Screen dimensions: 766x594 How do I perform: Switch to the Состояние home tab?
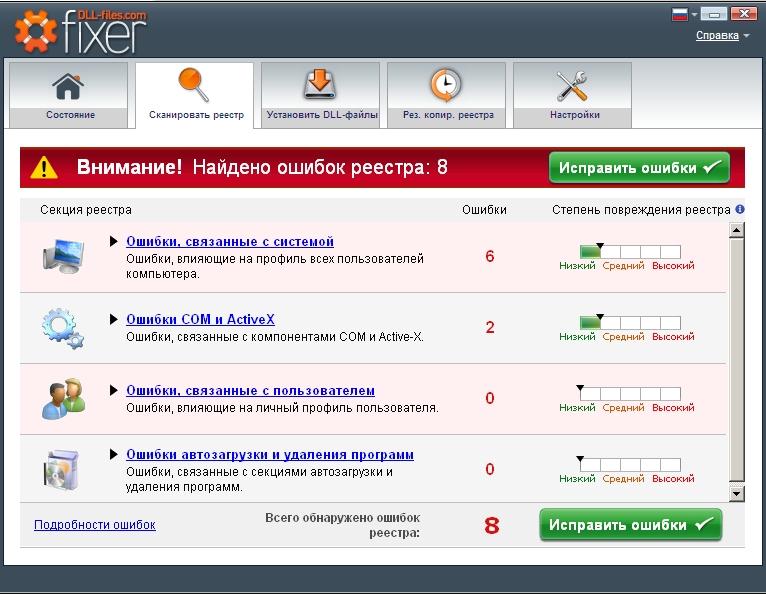[x=70, y=96]
